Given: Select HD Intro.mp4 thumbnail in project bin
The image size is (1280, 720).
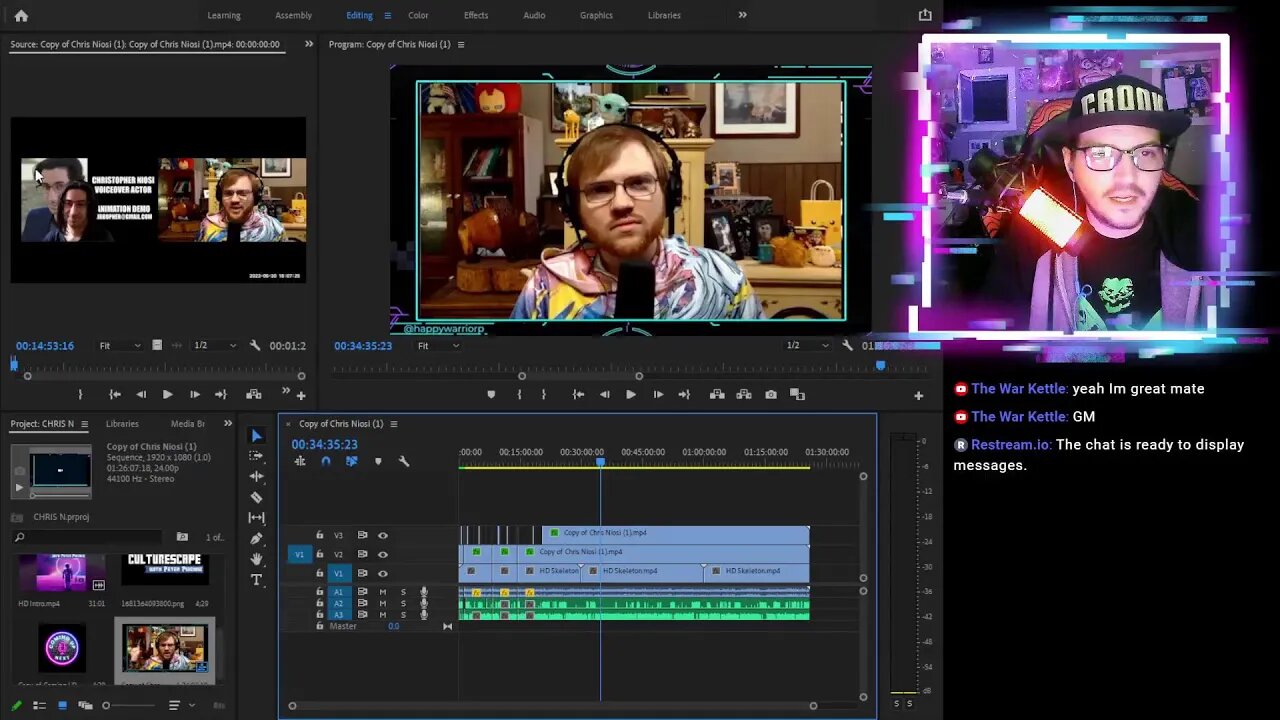Looking at the screenshot, I should click(x=61, y=573).
